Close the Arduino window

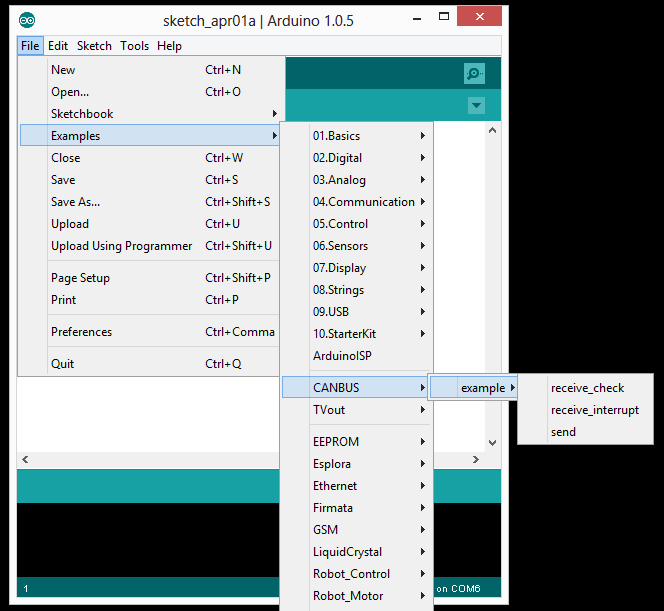pos(479,17)
